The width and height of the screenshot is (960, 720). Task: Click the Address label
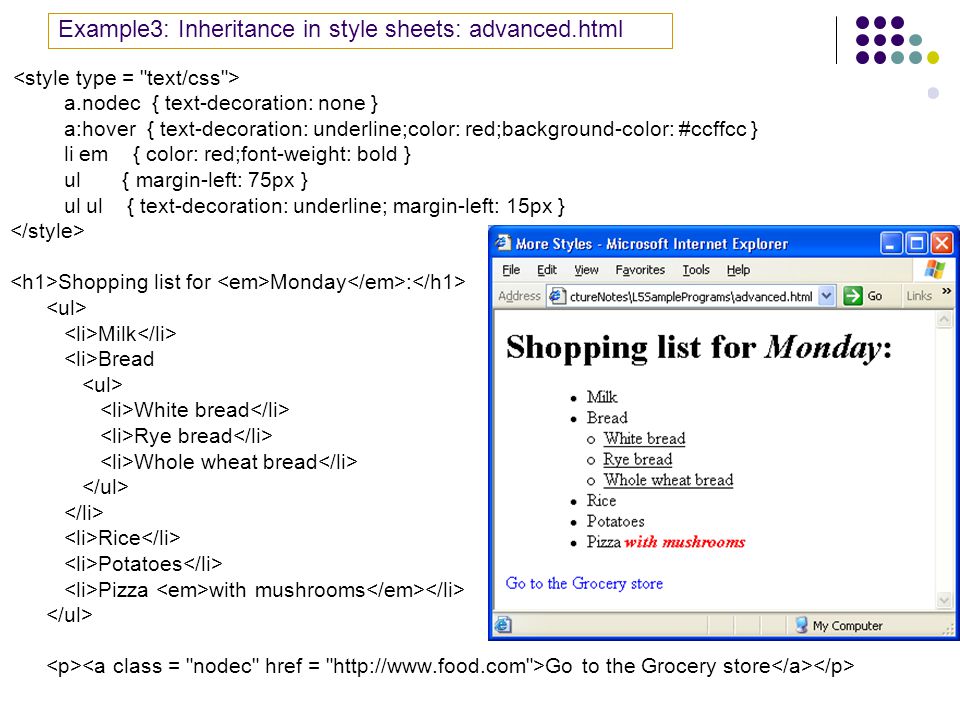(519, 296)
